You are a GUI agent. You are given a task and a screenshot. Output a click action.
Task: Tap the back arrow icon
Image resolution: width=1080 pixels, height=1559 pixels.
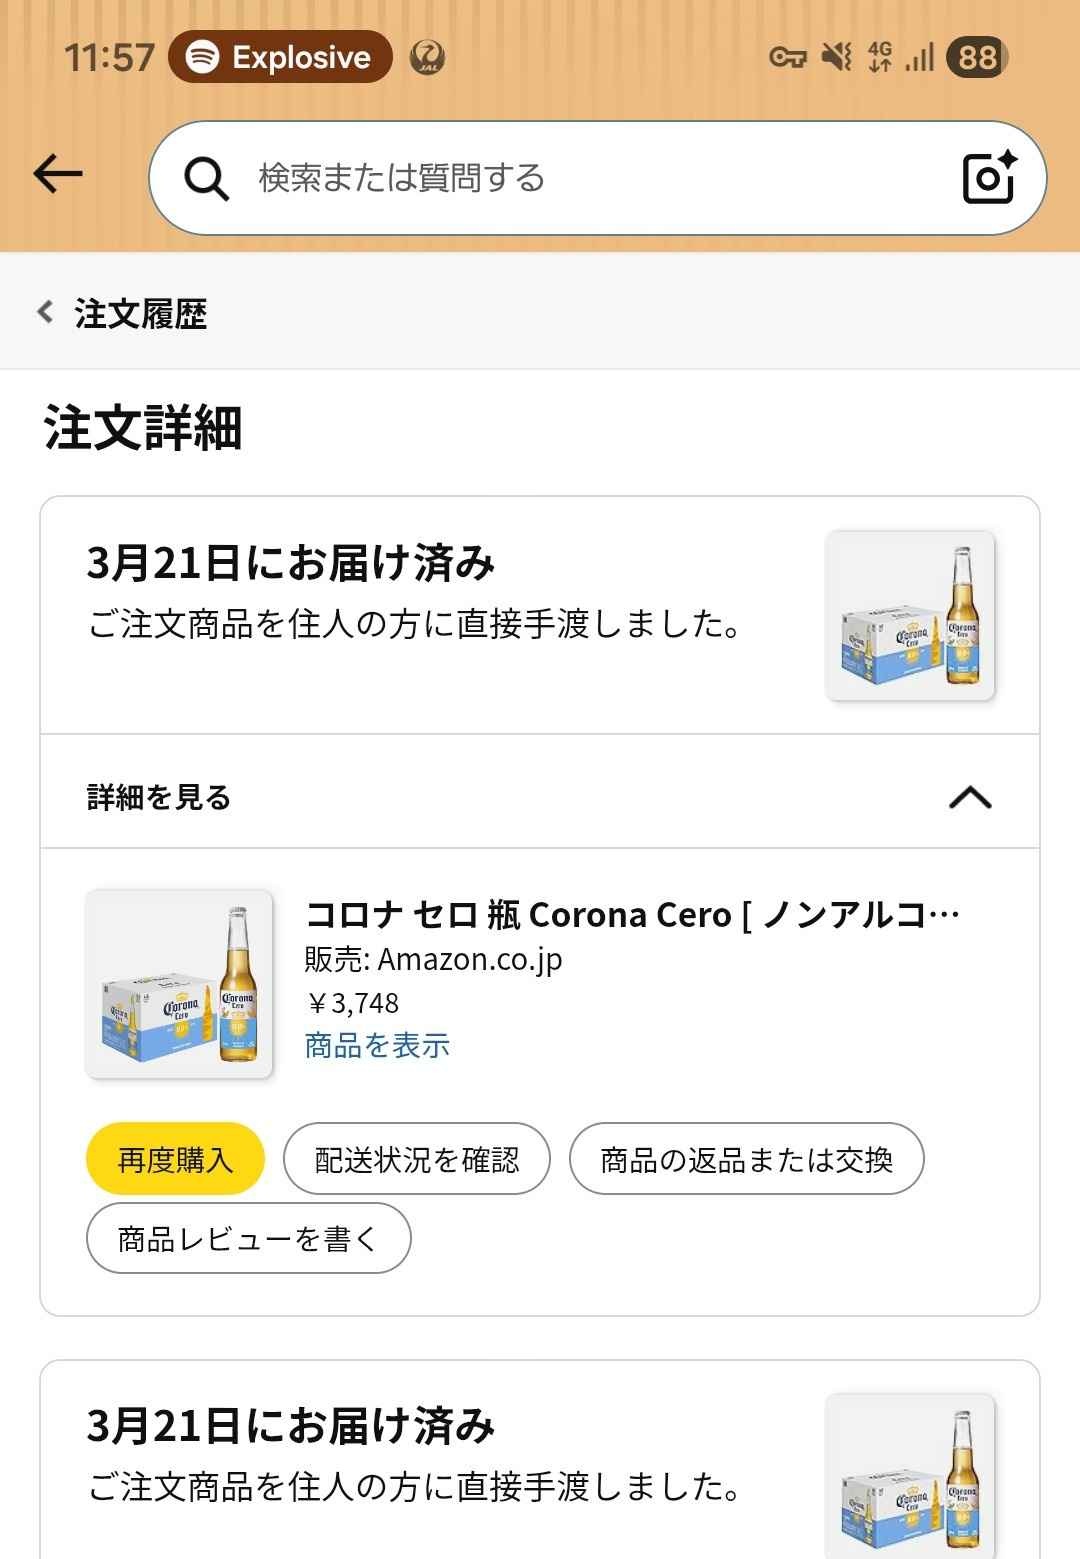tap(58, 174)
